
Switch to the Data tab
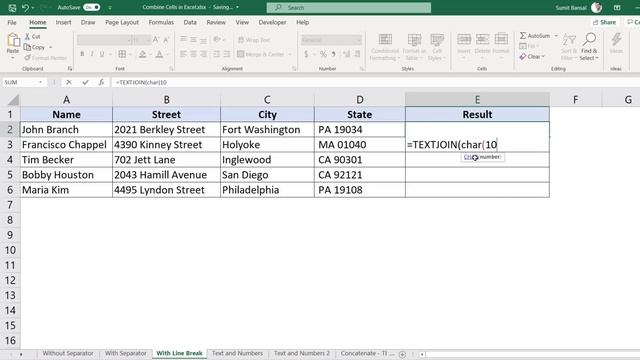(x=190, y=22)
